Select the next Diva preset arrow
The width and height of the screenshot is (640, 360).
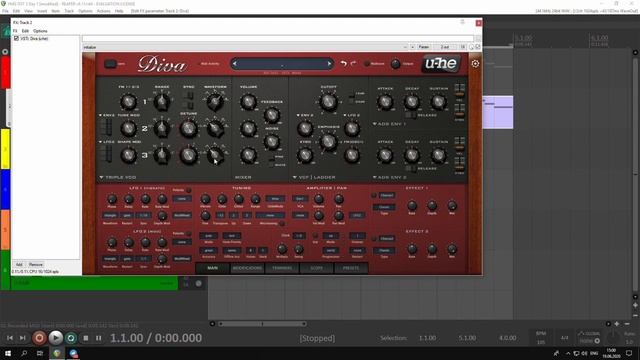pyautogui.click(x=329, y=64)
